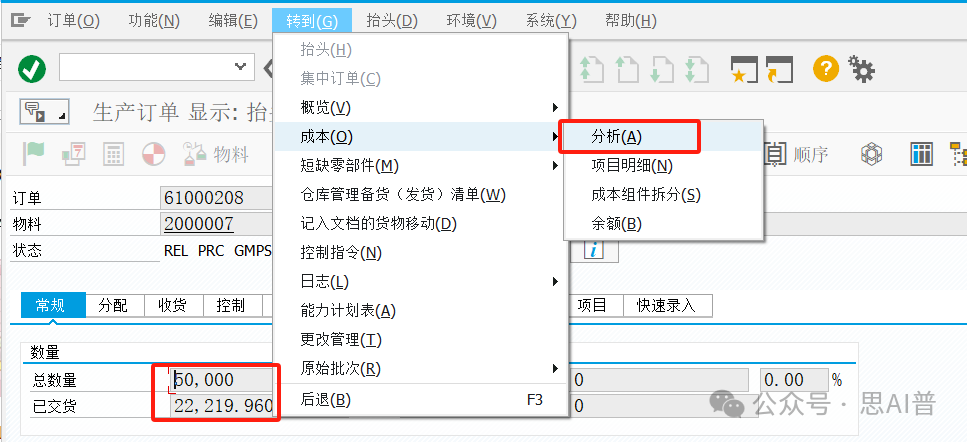Image resolution: width=967 pixels, height=442 pixels.
Task: Open the calculator costing icon
Action: pyautogui.click(x=113, y=154)
